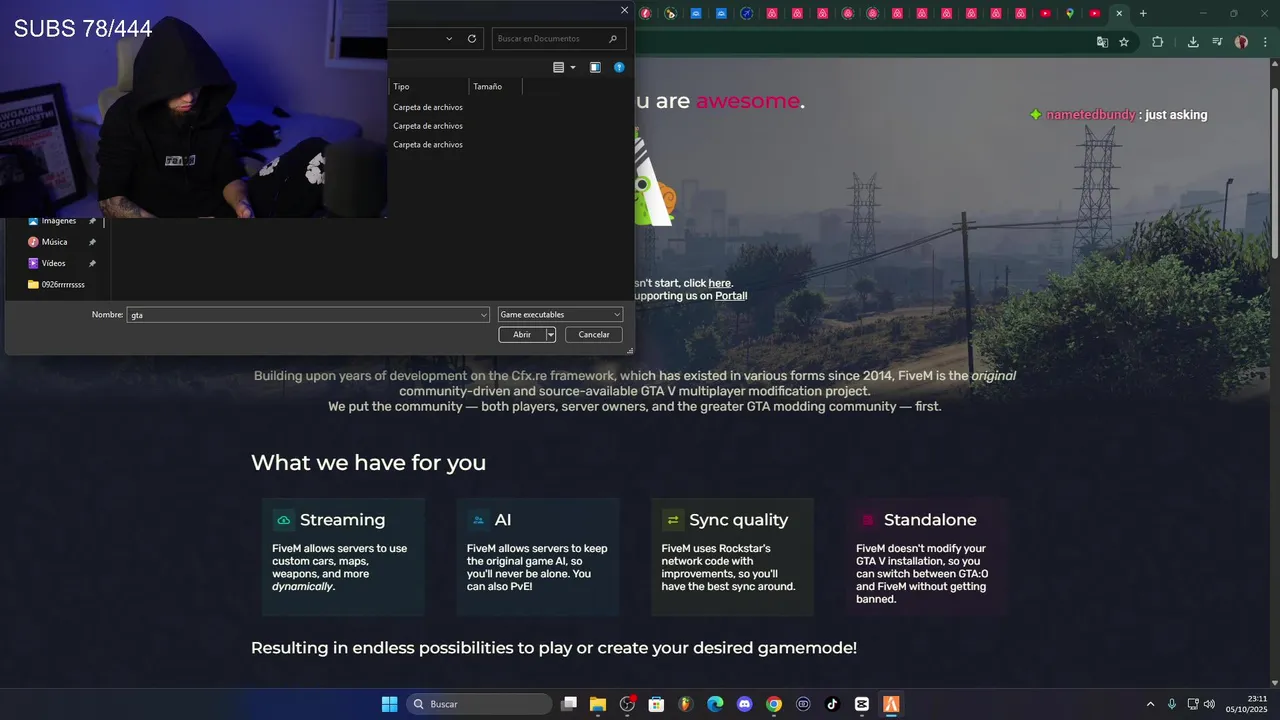The width and height of the screenshot is (1280, 720).
Task: Open Task View from the taskbar
Action: pos(569,704)
